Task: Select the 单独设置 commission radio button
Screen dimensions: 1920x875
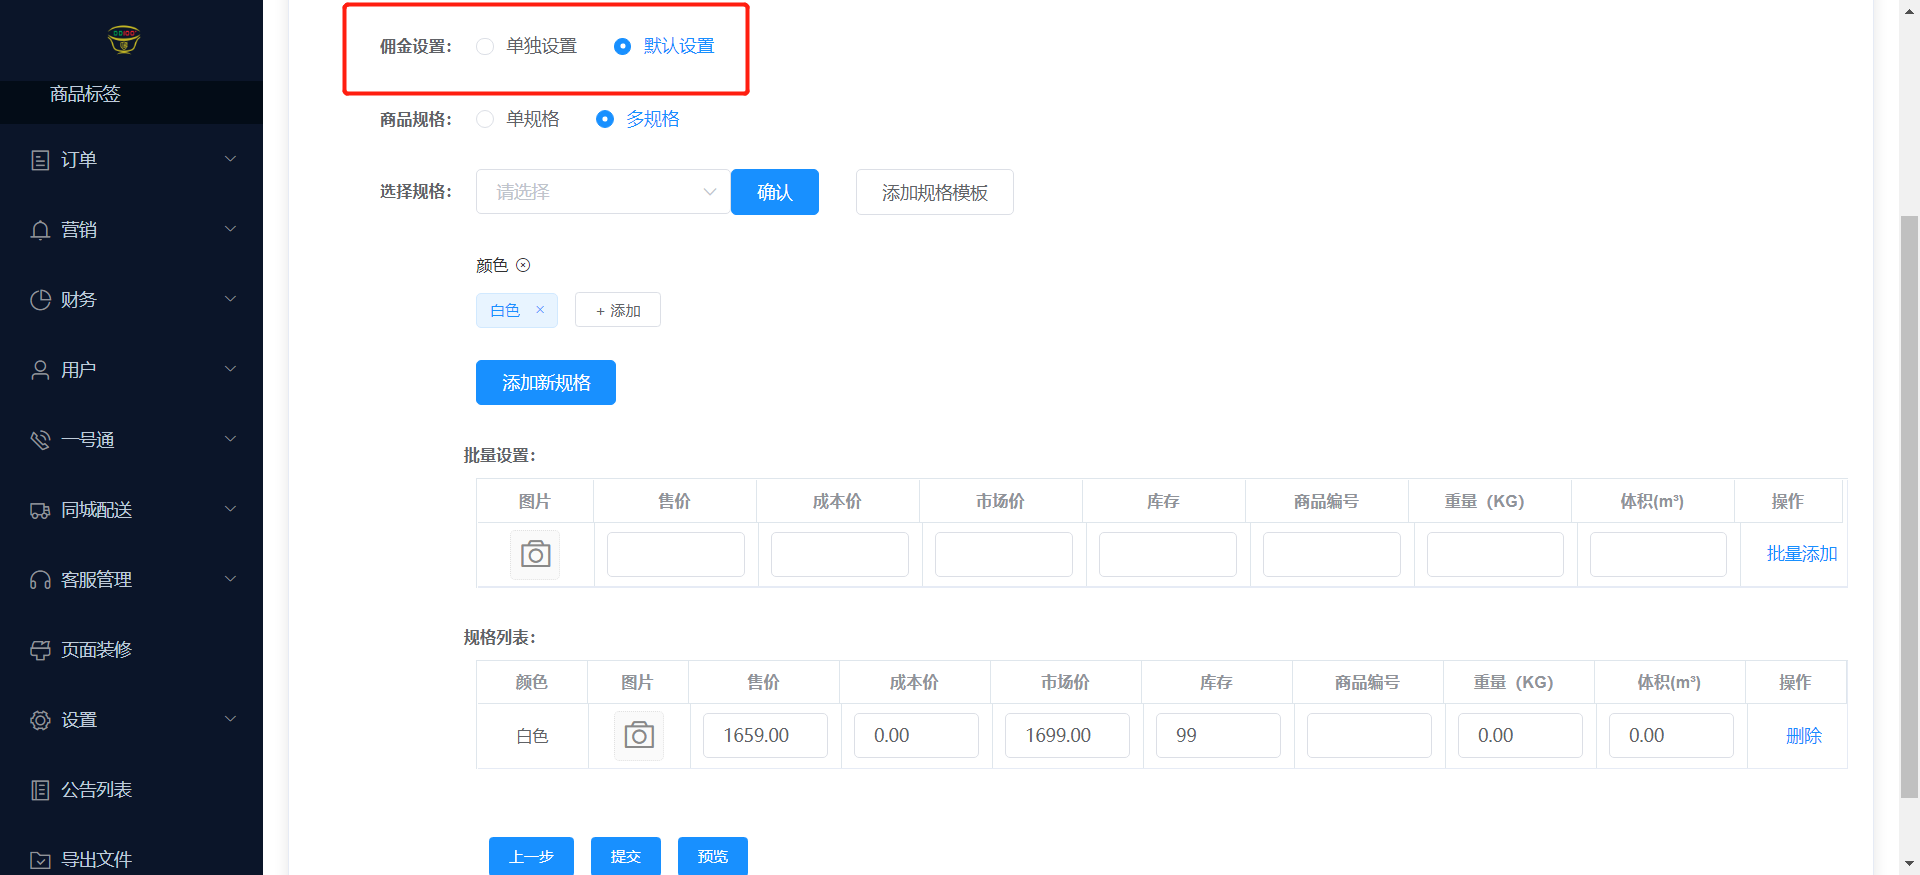Action: coord(485,46)
